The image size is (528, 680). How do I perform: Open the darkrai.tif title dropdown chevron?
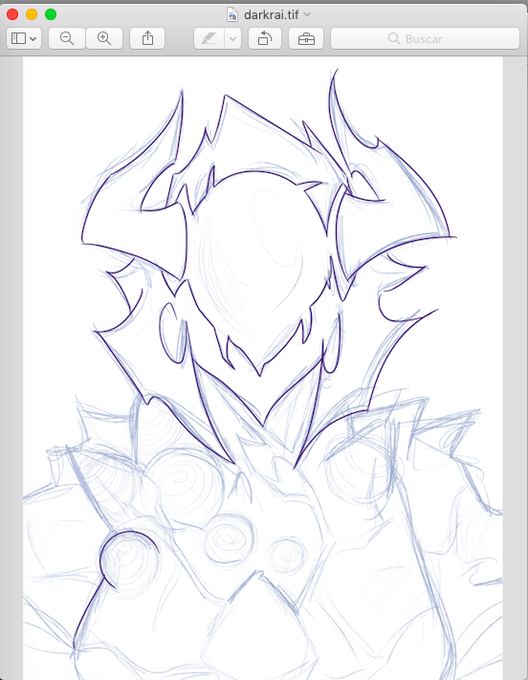[x=307, y=14]
